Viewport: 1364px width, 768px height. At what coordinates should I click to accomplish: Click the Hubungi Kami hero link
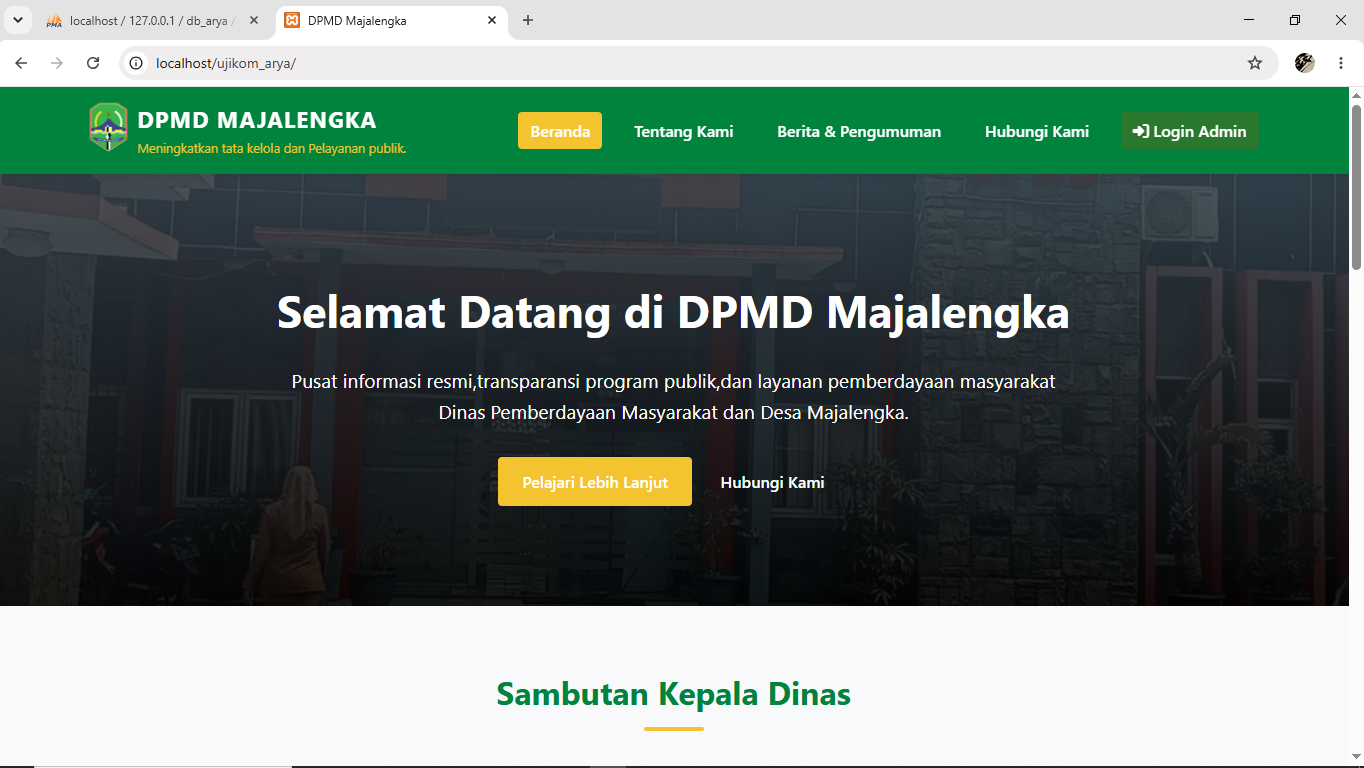click(x=772, y=482)
